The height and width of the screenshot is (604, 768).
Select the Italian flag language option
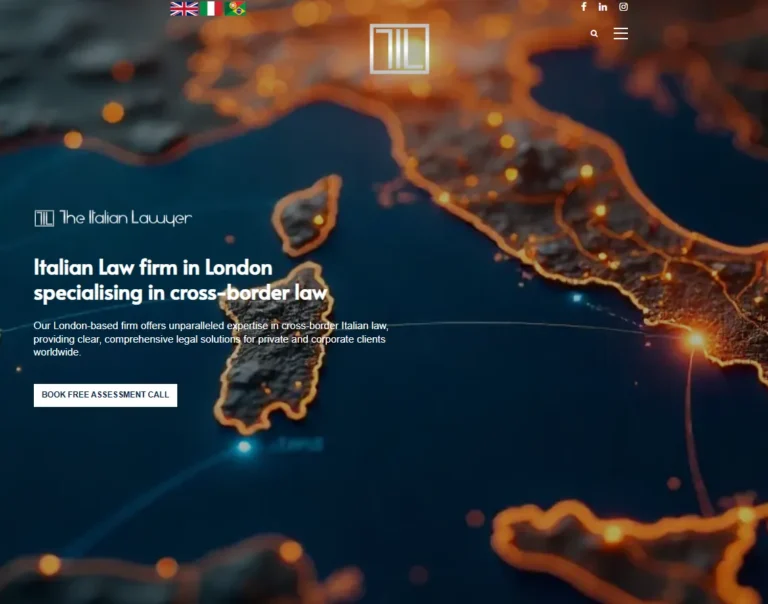[x=211, y=9]
